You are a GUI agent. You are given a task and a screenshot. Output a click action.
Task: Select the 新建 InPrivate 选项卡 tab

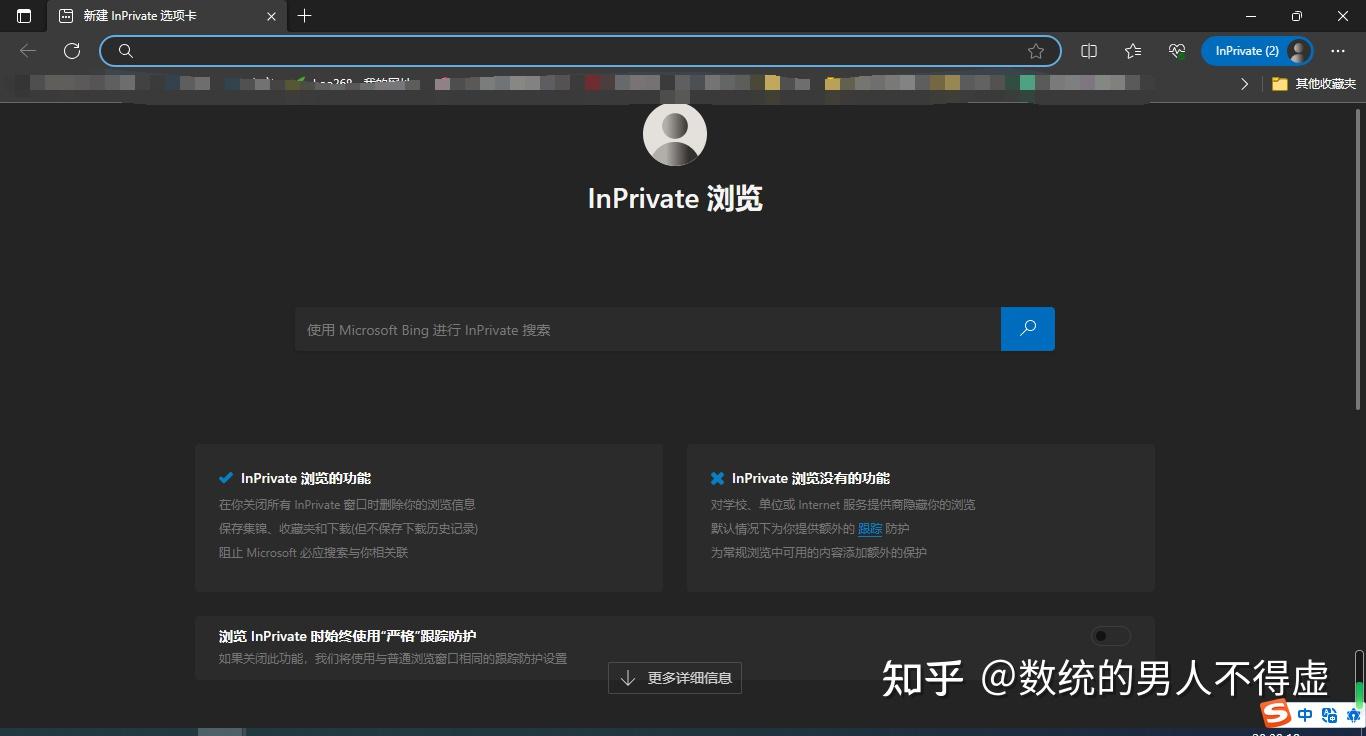(x=167, y=16)
